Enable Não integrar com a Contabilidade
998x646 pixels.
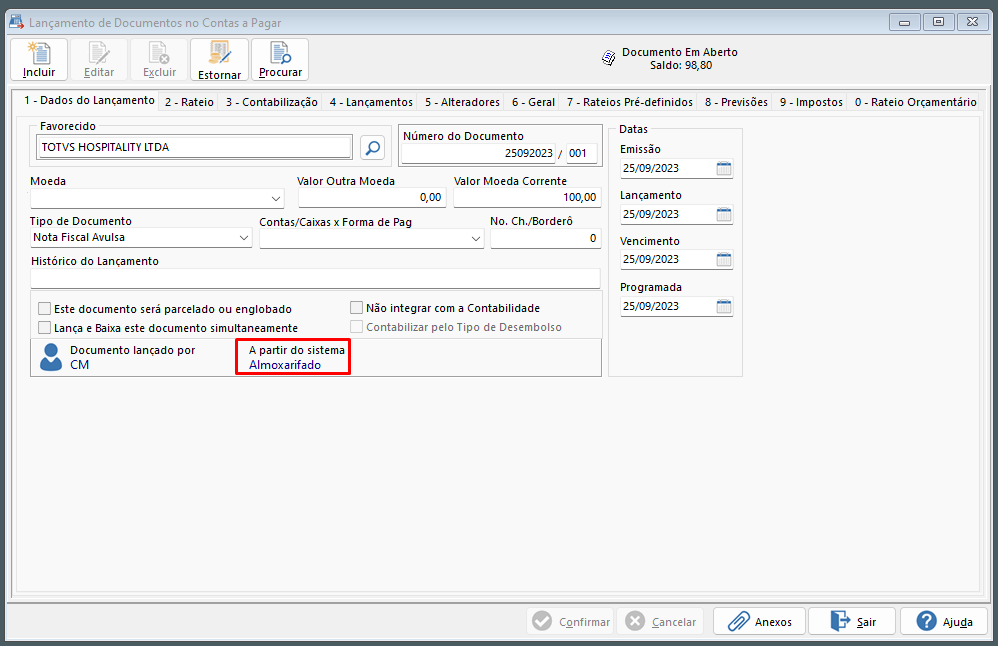[x=356, y=308]
